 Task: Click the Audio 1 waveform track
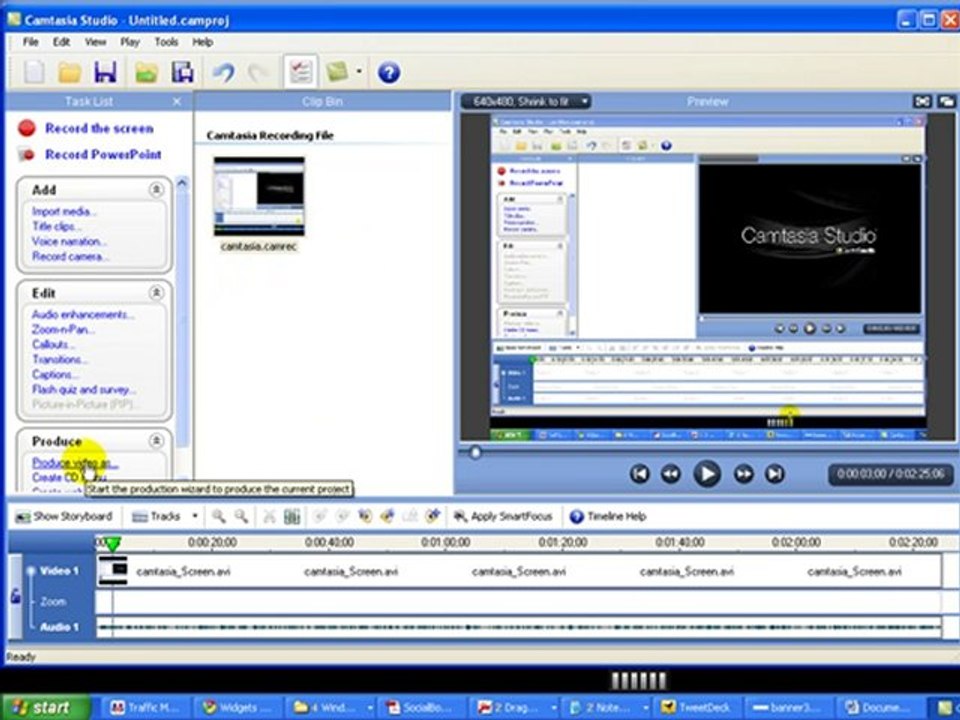[x=519, y=627]
